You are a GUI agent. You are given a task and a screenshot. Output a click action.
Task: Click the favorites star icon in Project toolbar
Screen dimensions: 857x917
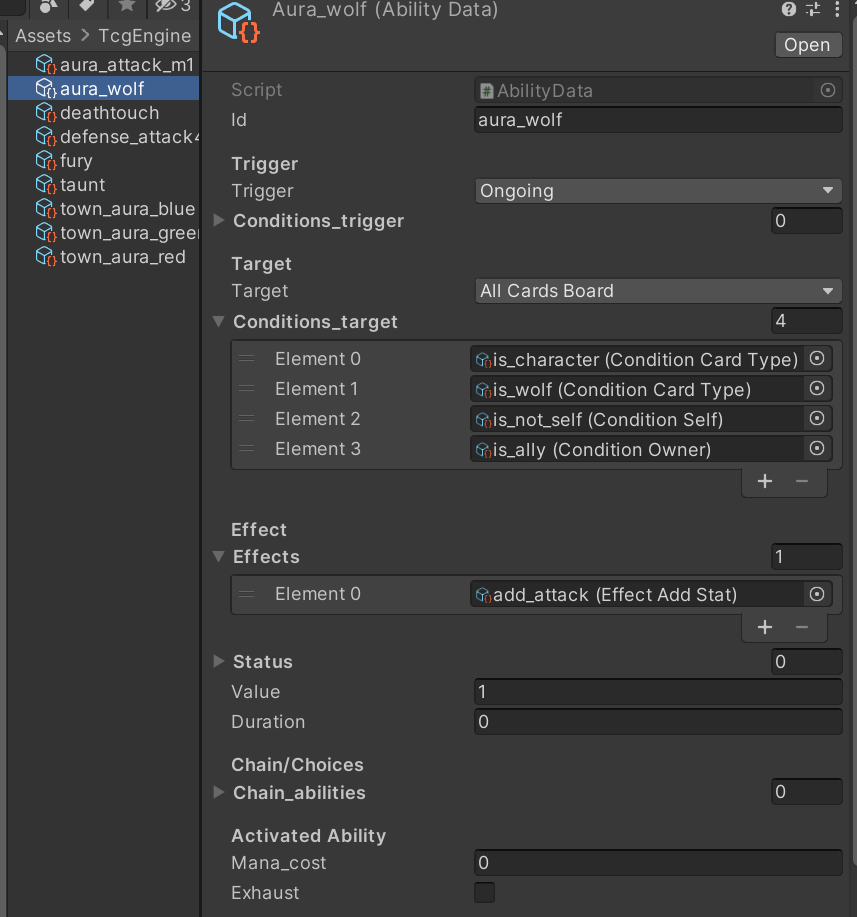126,6
